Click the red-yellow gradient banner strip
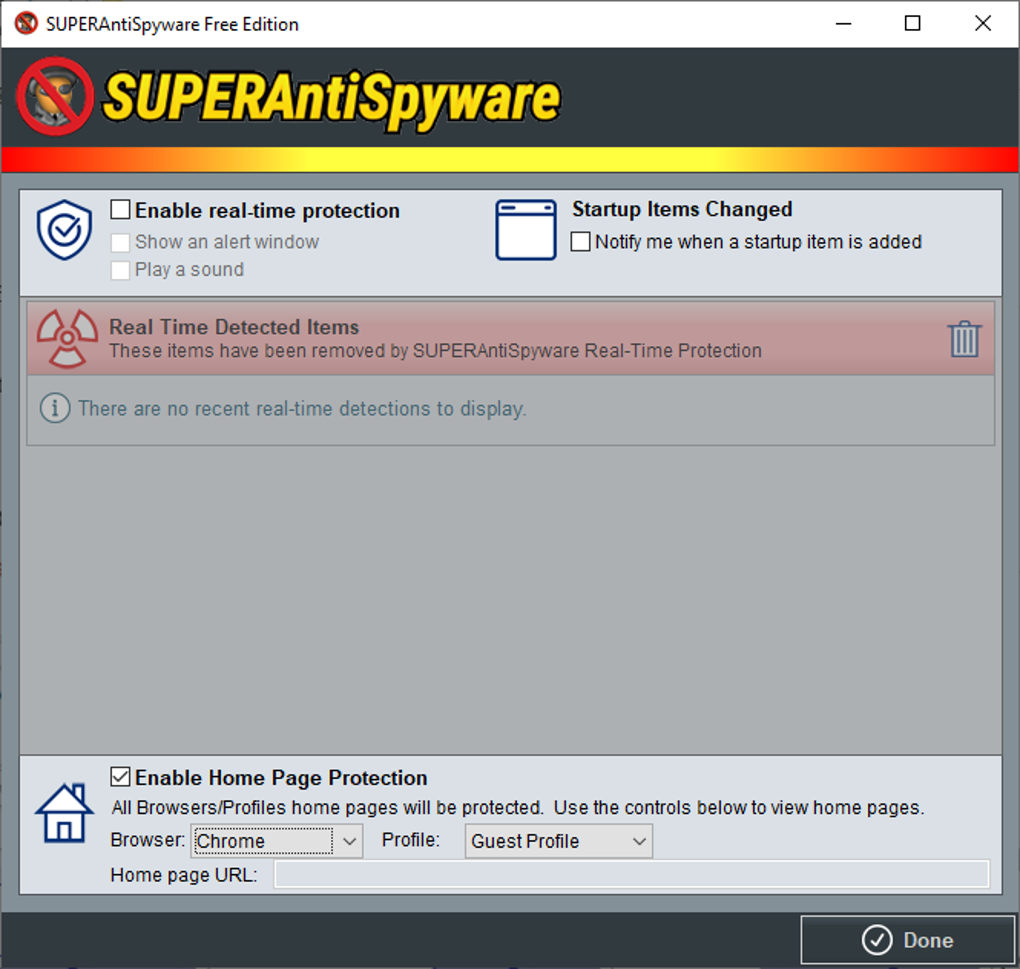Screen dimensions: 1020x969 tap(510, 160)
